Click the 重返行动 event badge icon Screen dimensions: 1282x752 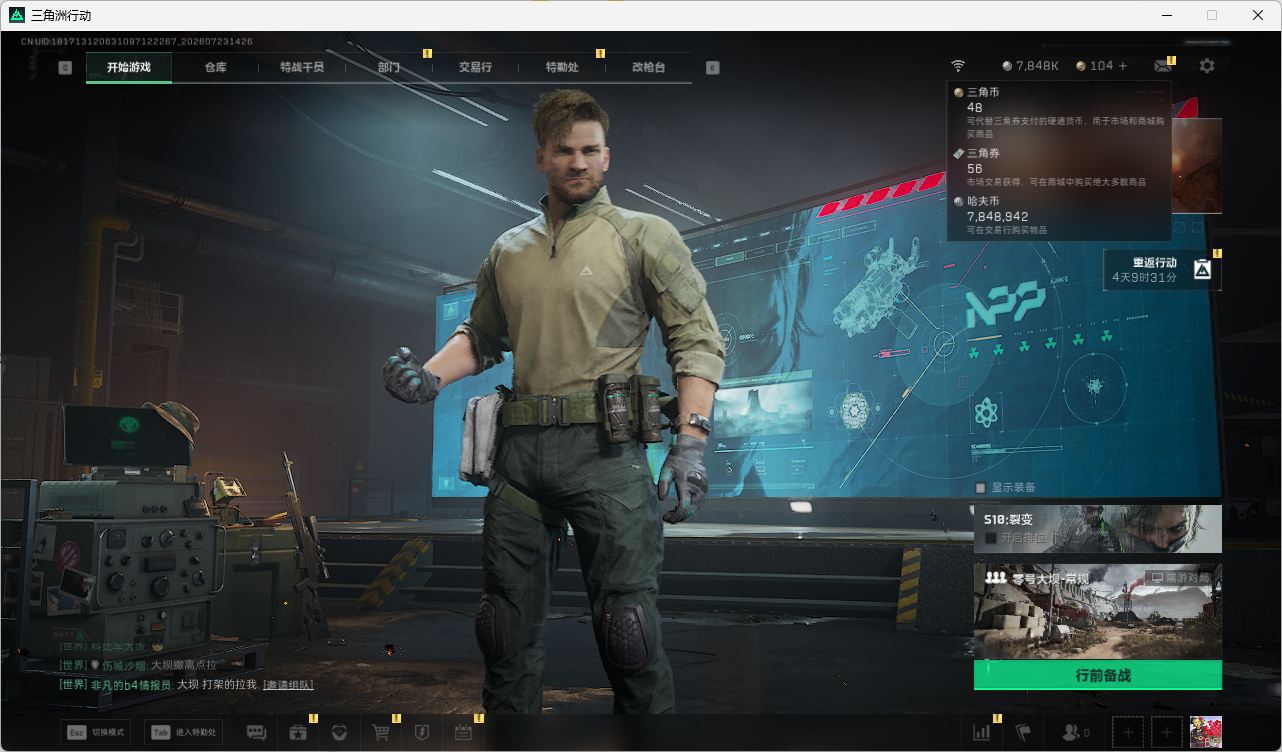[x=1202, y=269]
